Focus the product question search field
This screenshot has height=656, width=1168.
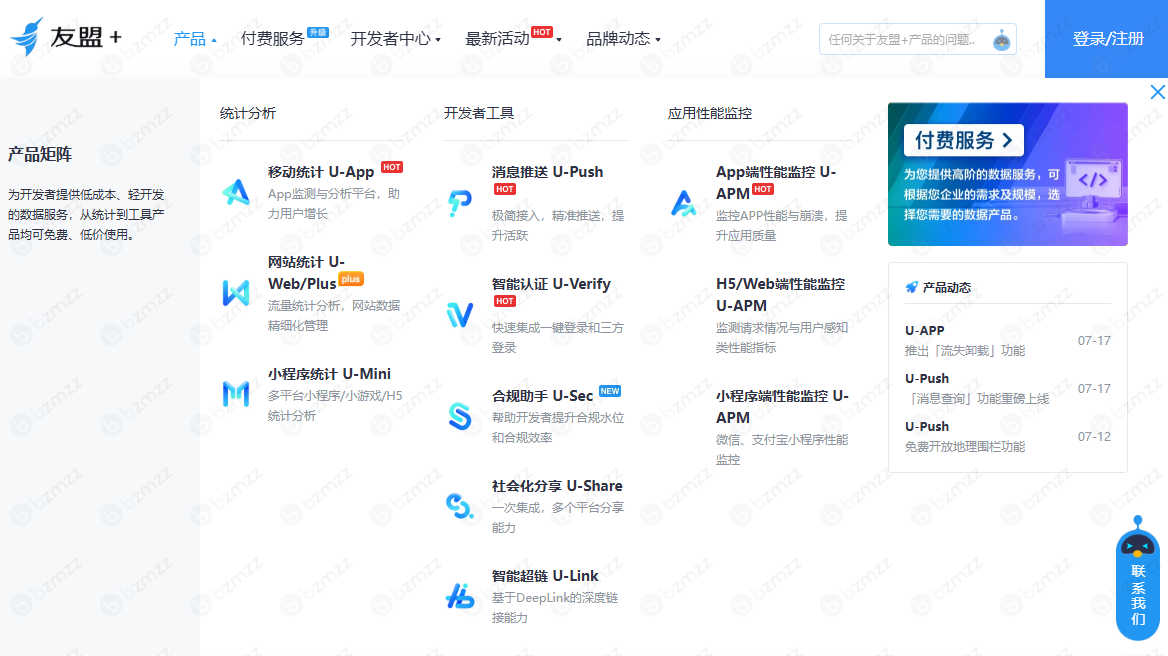point(918,39)
